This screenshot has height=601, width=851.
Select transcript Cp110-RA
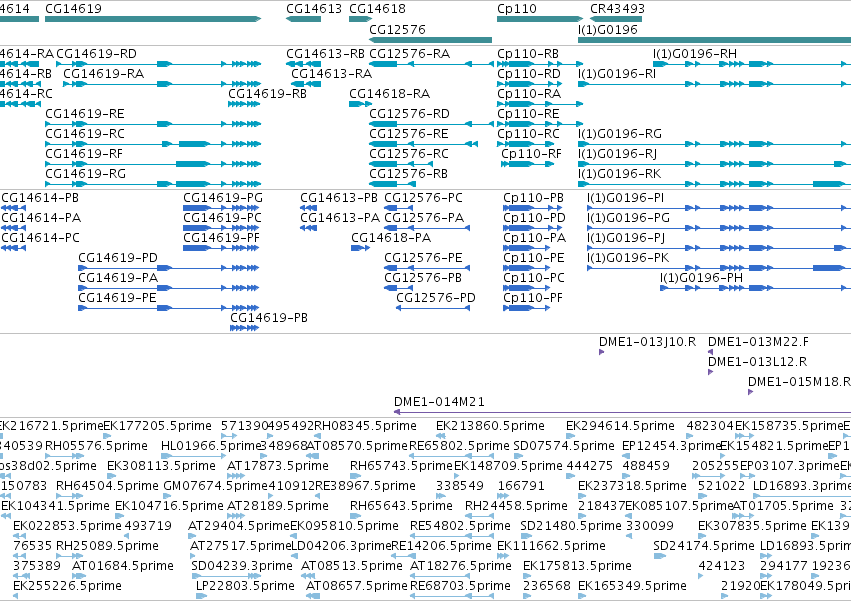pos(529,94)
